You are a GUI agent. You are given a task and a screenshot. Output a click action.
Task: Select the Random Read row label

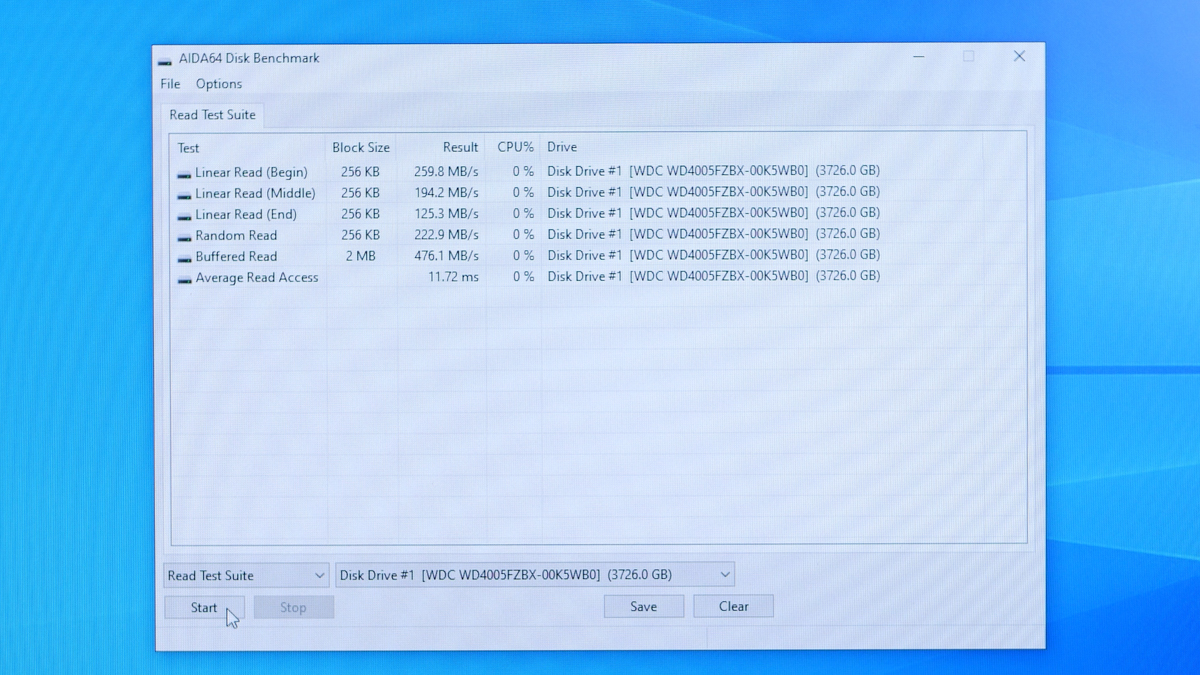236,235
